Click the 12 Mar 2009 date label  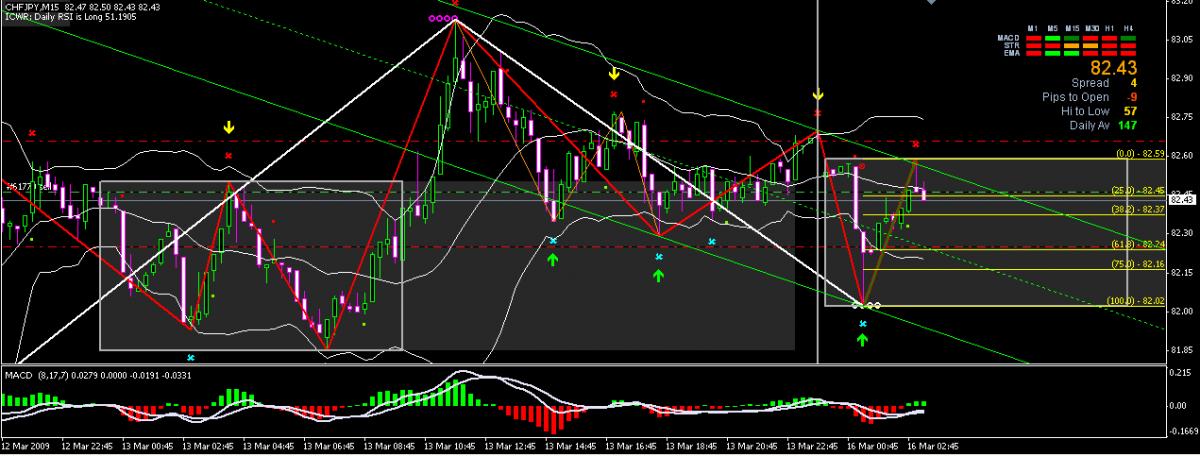(26, 447)
